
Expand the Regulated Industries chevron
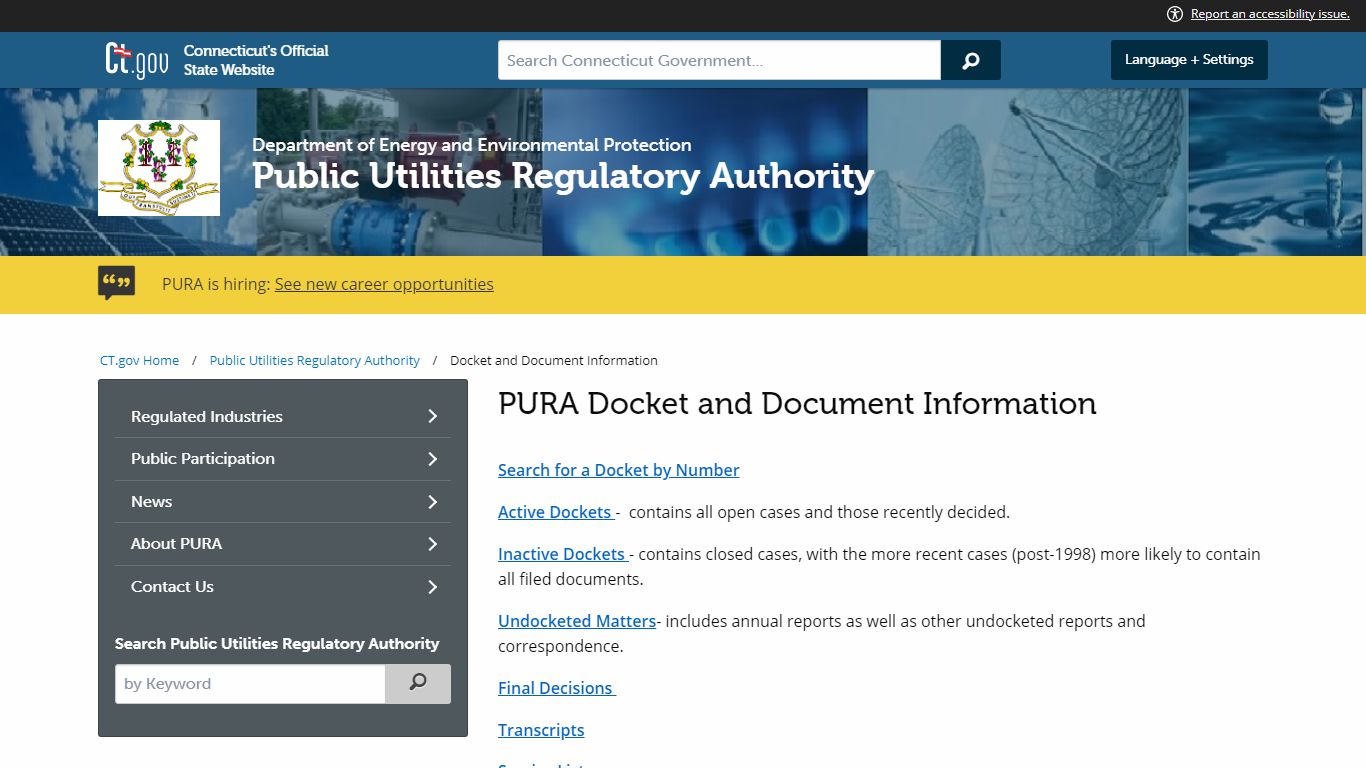[433, 416]
